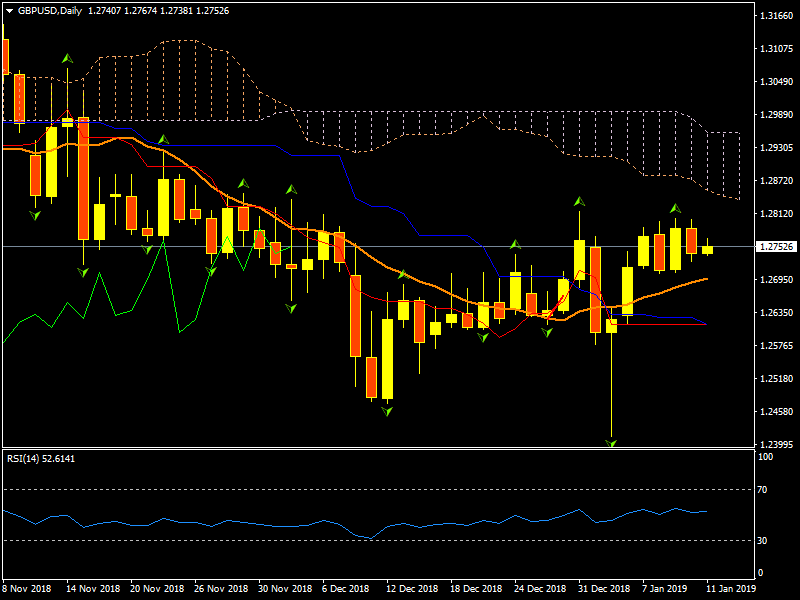Click the RSI(14) 52.6141 indicator label
The image size is (800, 600).
coord(39,458)
